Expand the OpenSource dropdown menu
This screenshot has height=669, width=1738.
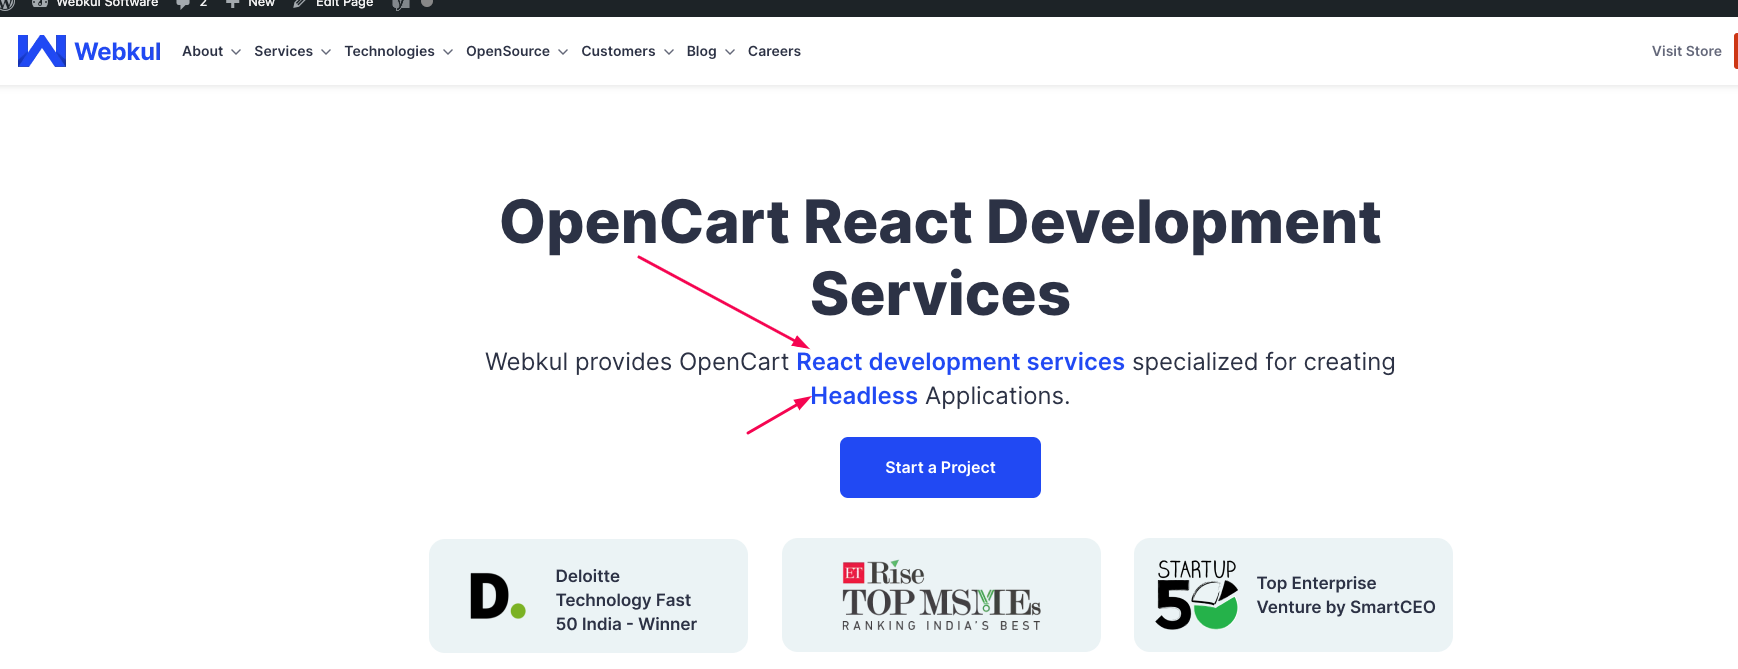516,51
